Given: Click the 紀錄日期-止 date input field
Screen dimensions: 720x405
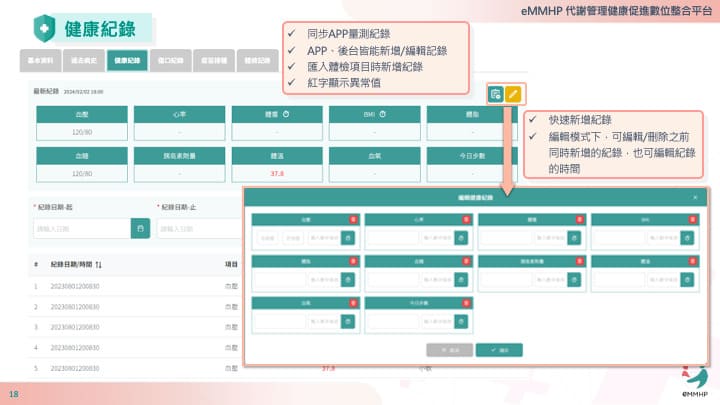Looking at the screenshot, I should [x=198, y=228].
